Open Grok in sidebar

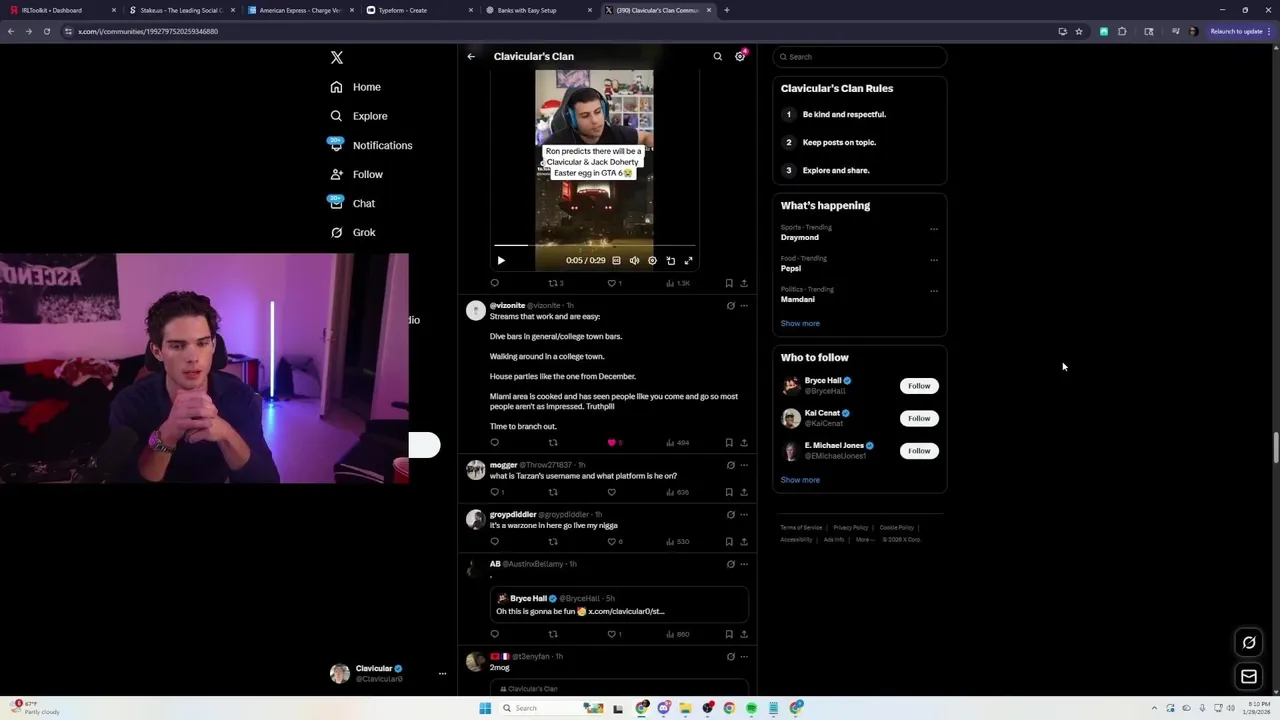pos(352,232)
